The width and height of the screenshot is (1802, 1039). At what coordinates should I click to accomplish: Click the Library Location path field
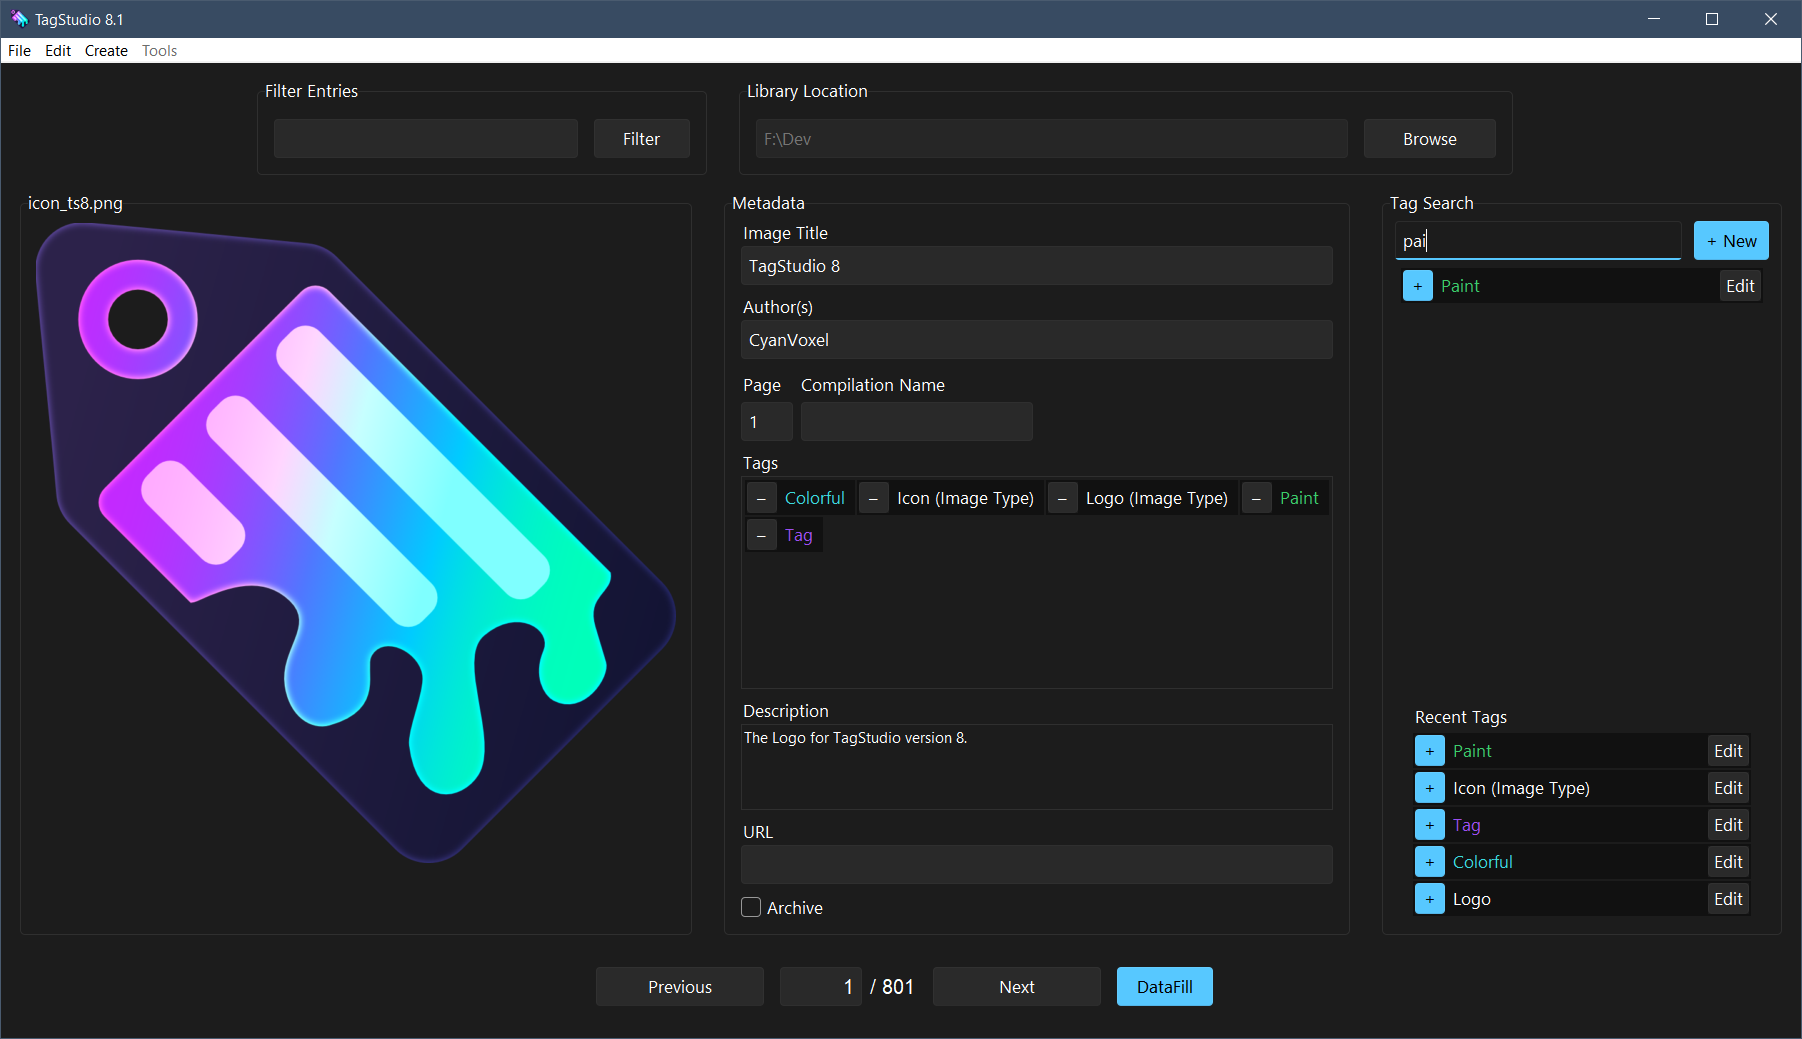[x=1052, y=139]
